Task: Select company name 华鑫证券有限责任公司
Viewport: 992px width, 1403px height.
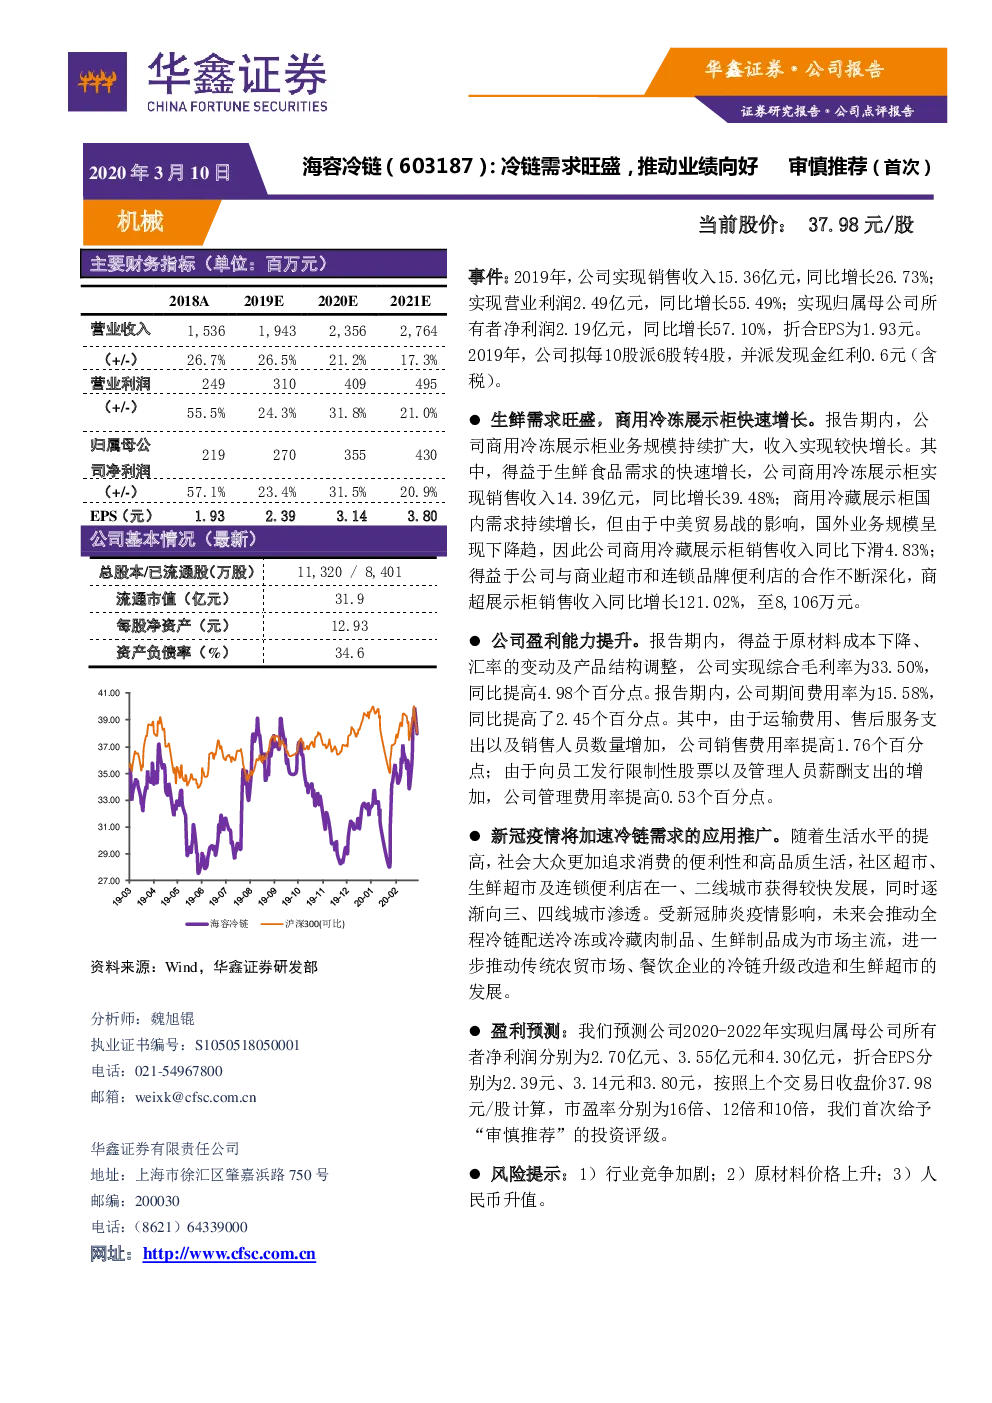Action: click(165, 1149)
